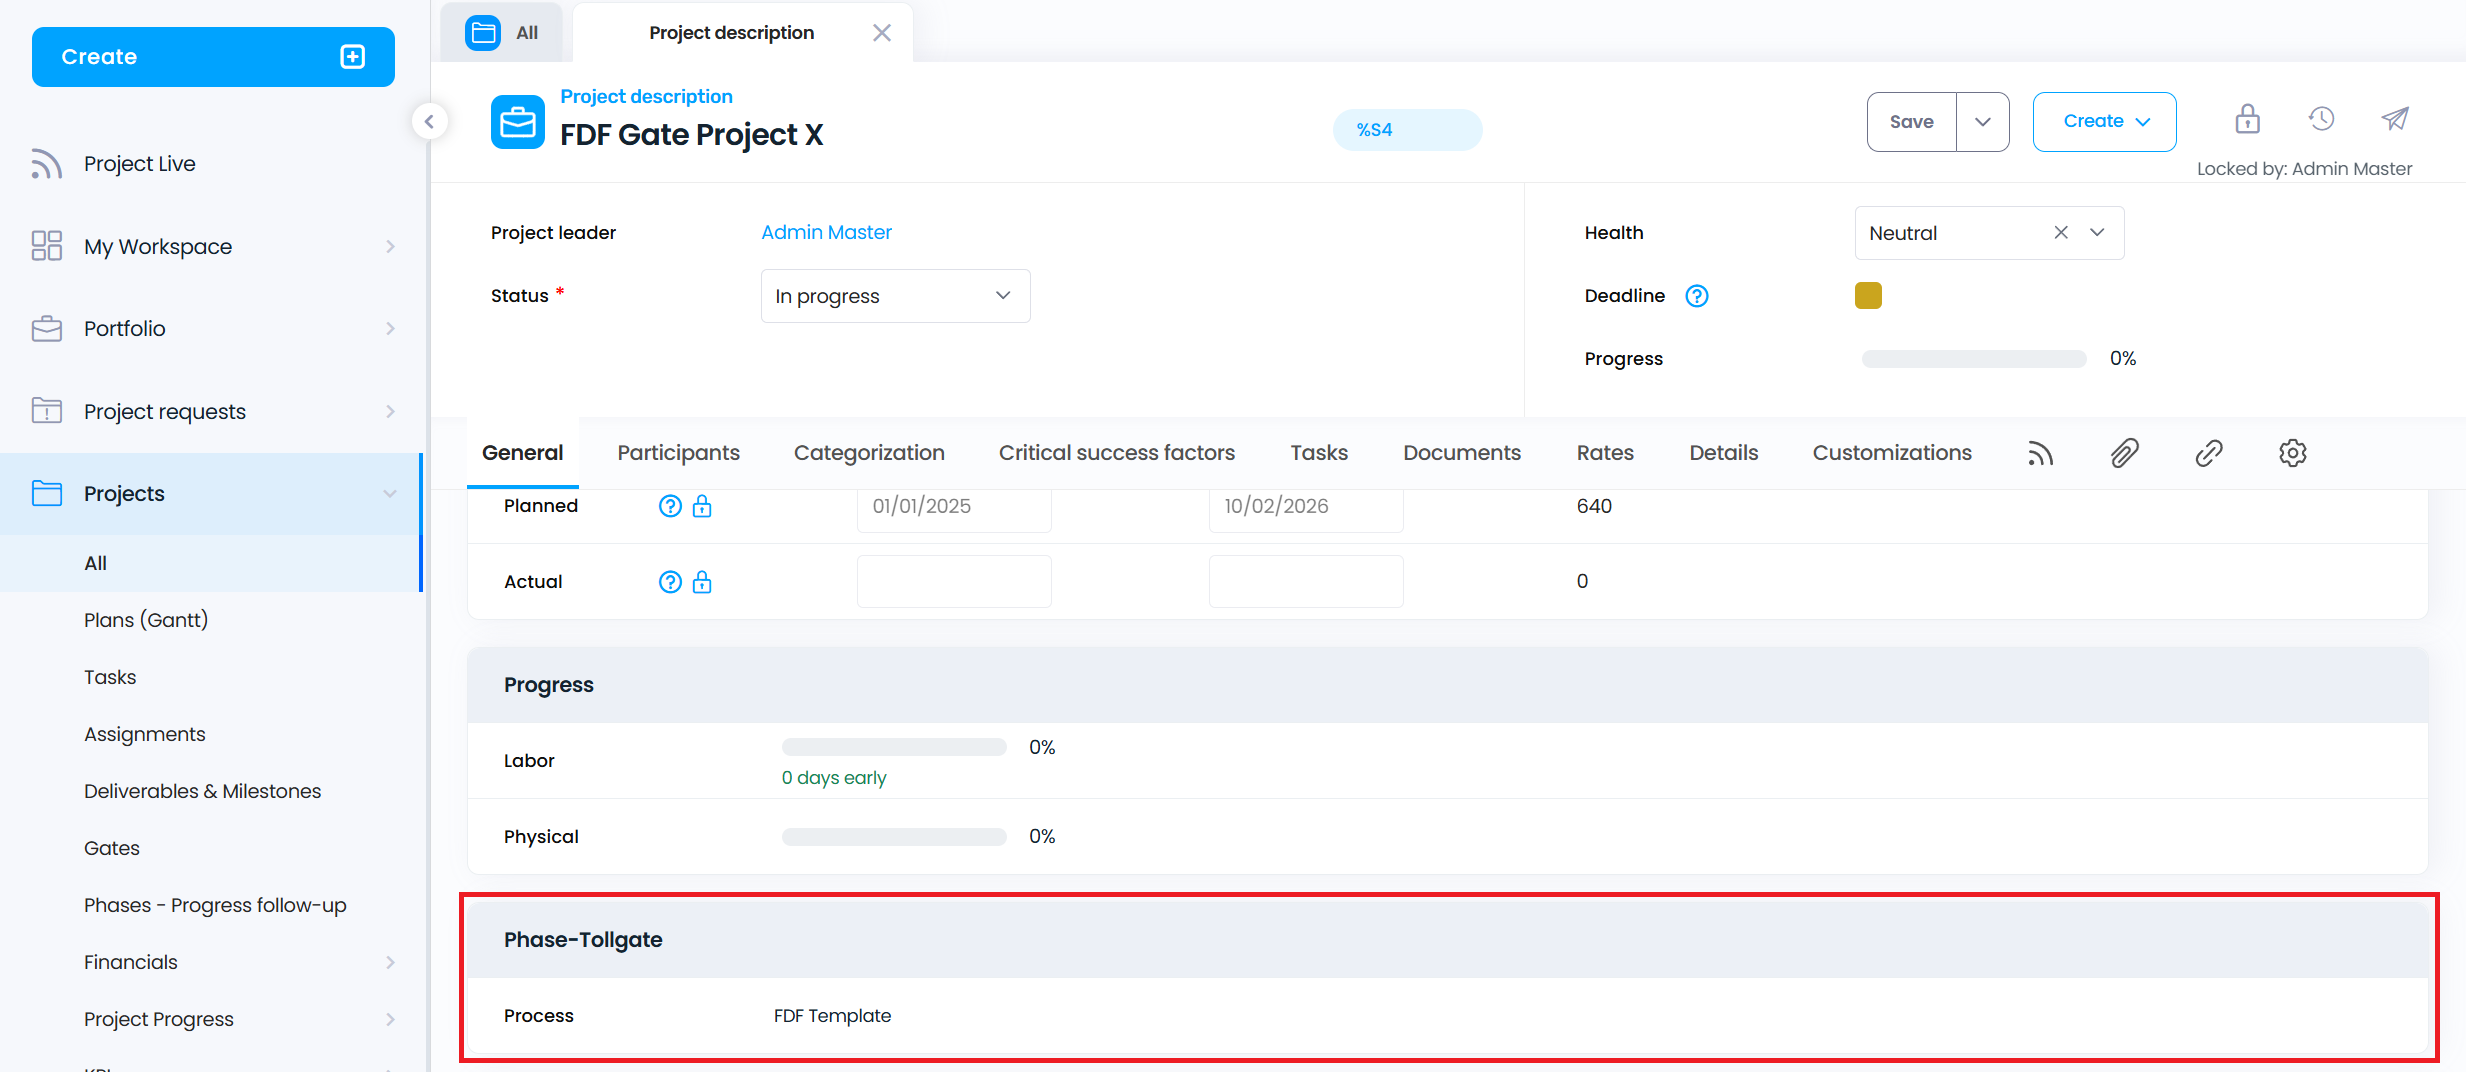
Task: Open the settings gear tab
Action: [2292, 453]
